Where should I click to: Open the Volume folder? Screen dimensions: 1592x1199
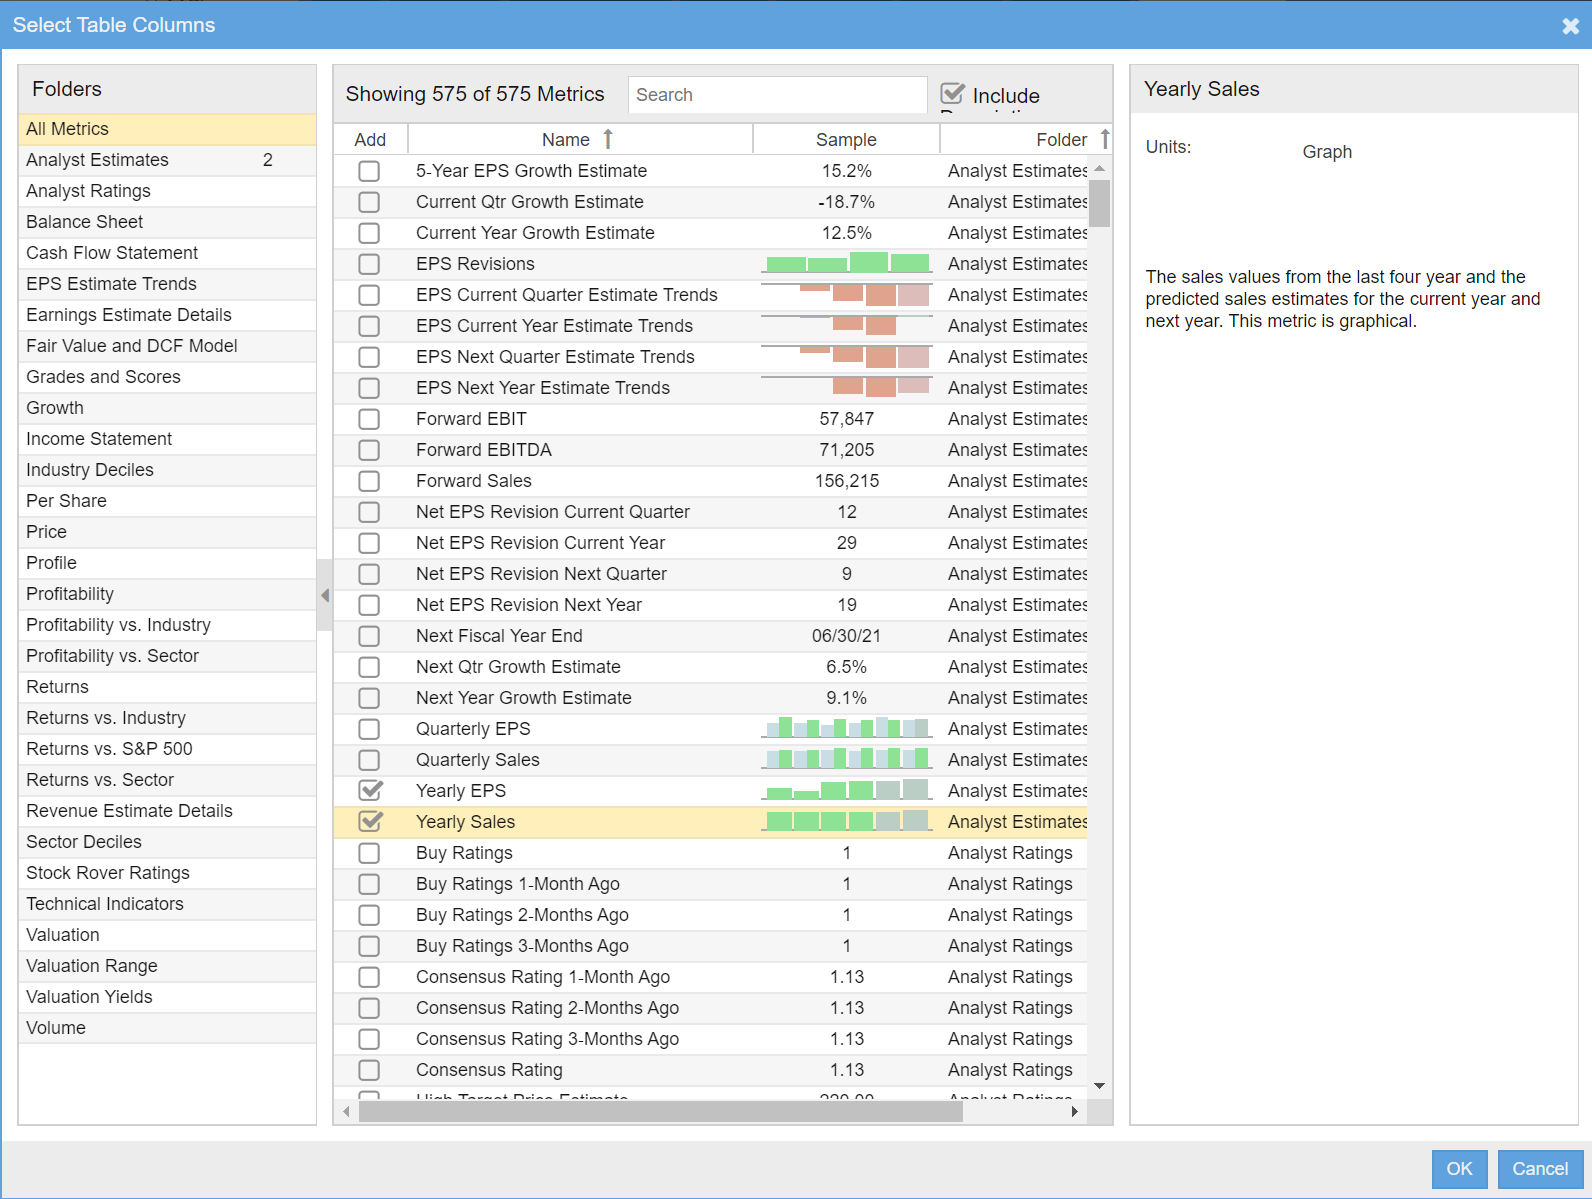coord(167,1028)
